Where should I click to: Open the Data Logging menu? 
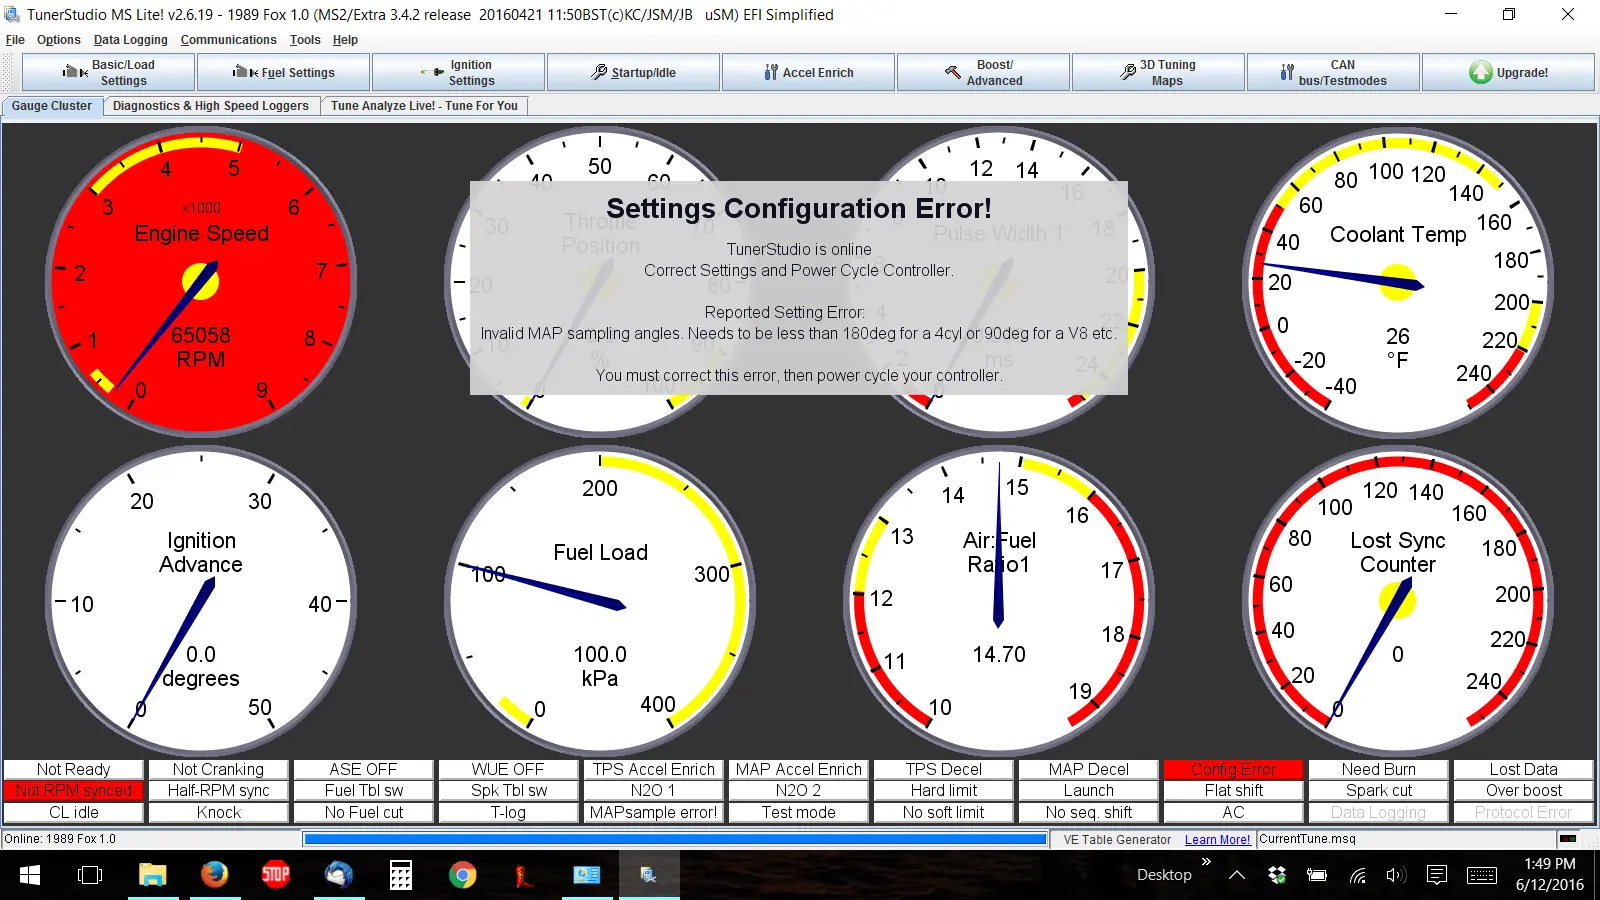pos(131,40)
